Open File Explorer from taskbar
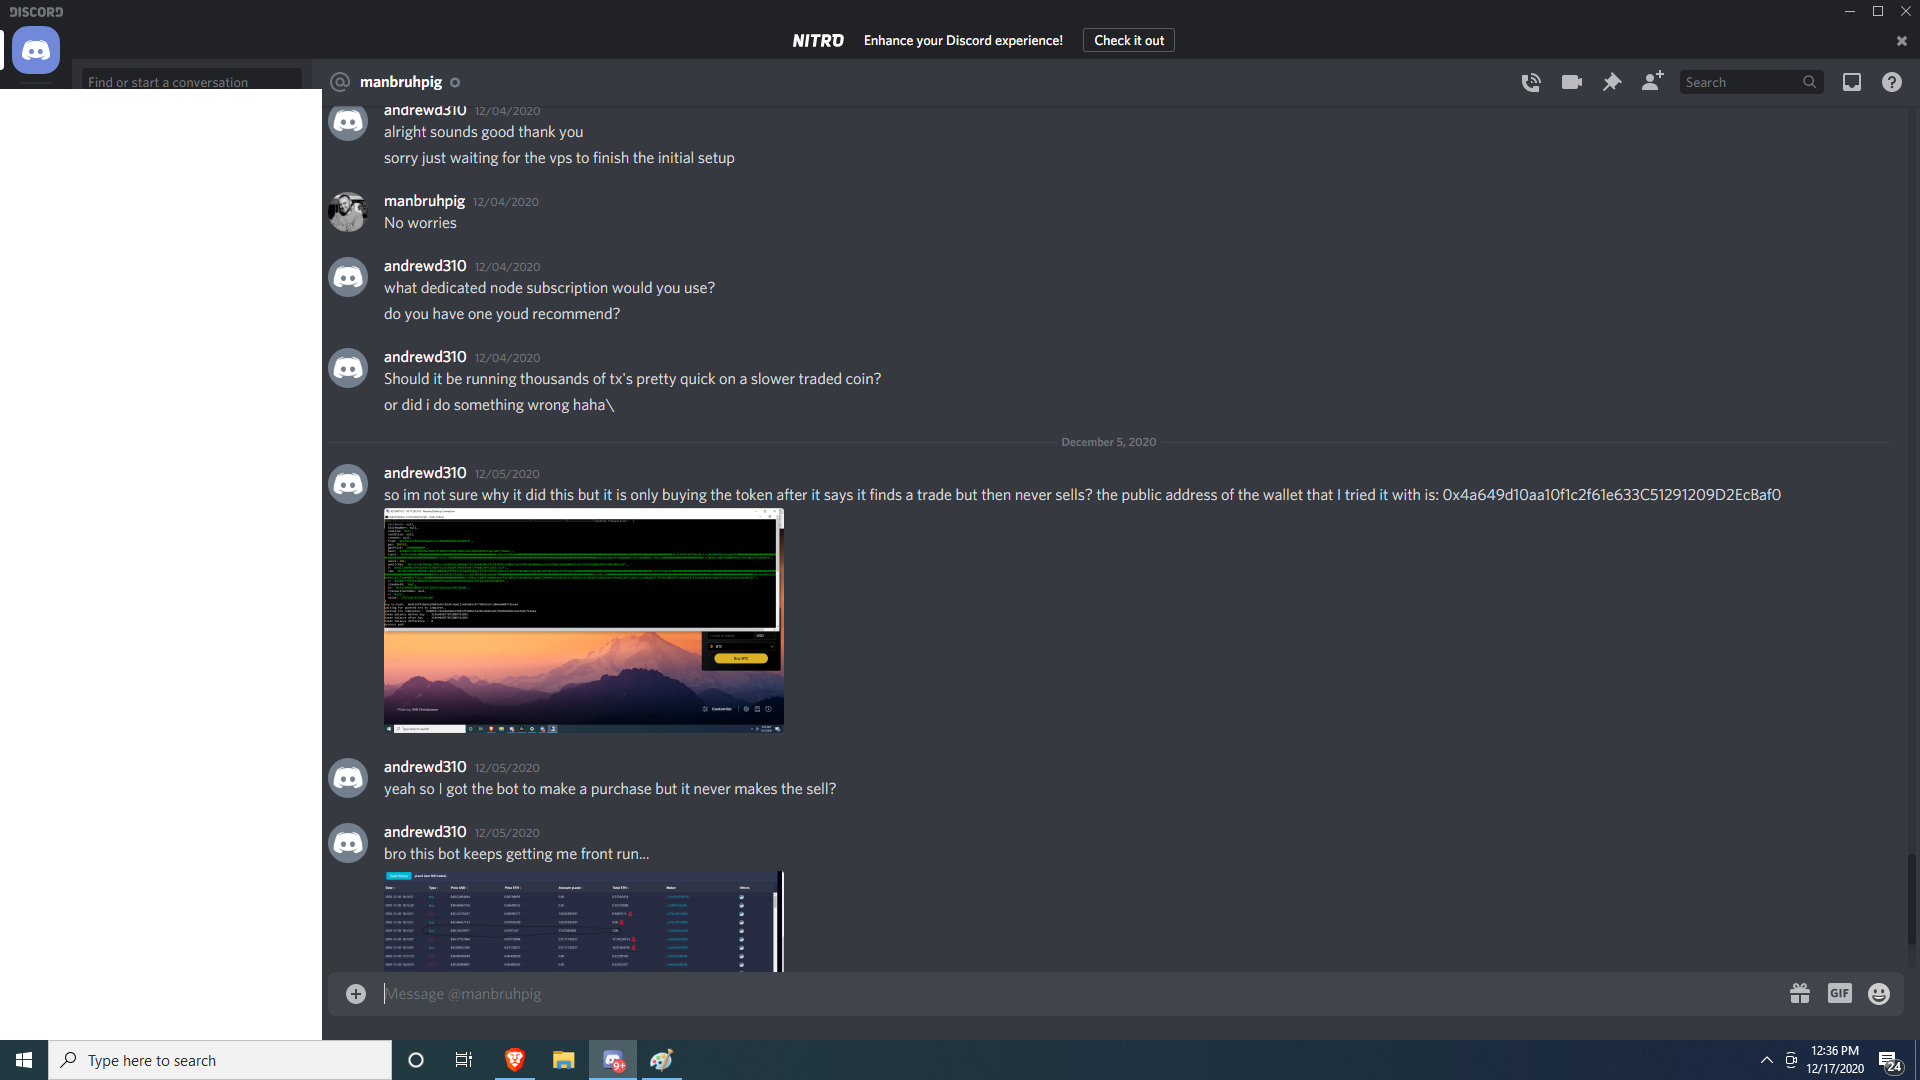This screenshot has width=1920, height=1080. (x=563, y=1060)
